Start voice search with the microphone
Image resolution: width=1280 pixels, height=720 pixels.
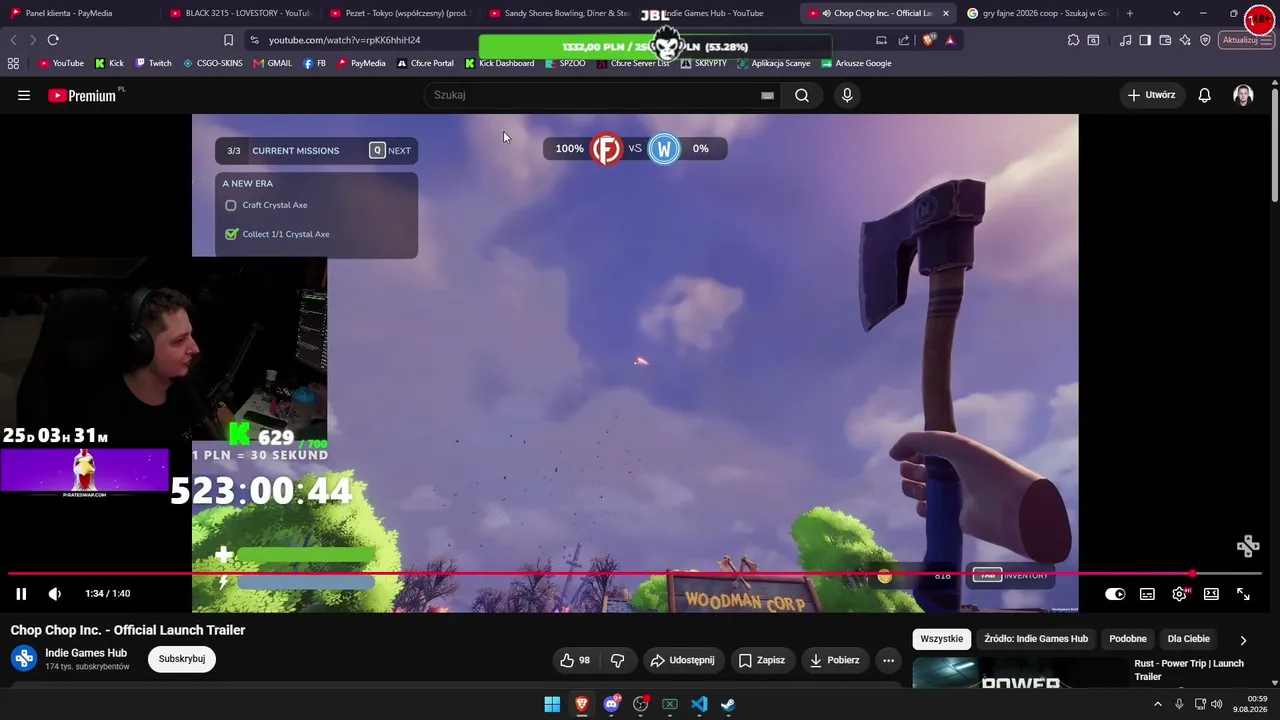coord(847,95)
